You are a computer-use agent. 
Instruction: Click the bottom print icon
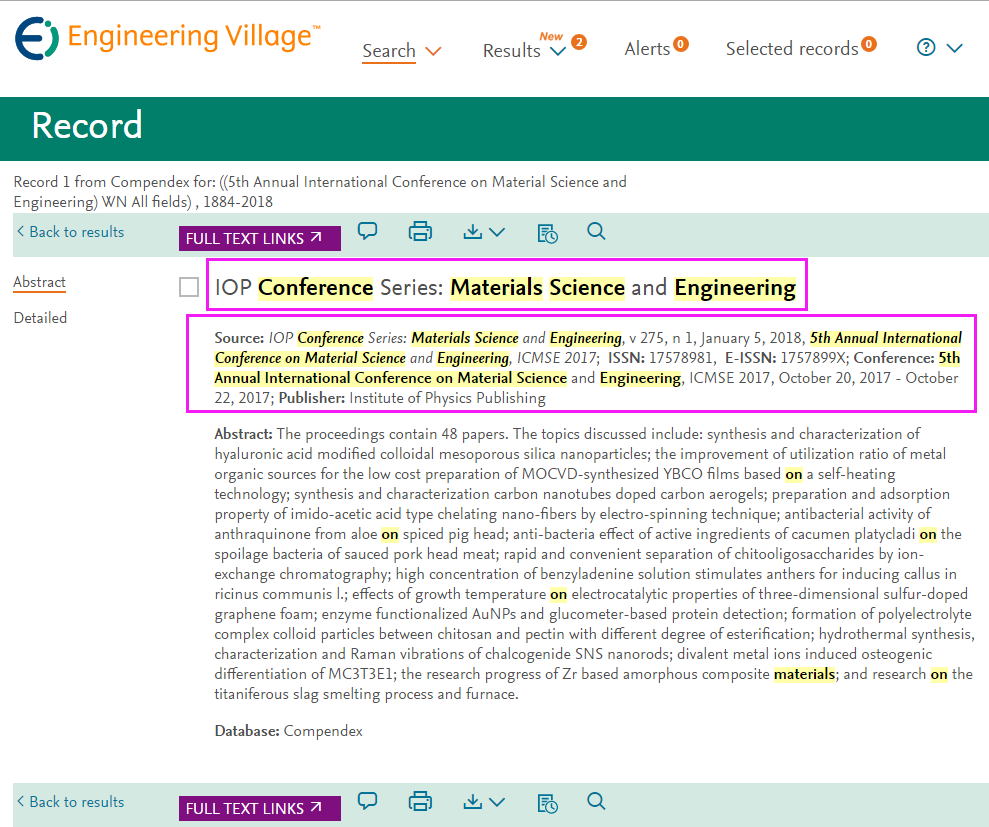tap(420, 802)
